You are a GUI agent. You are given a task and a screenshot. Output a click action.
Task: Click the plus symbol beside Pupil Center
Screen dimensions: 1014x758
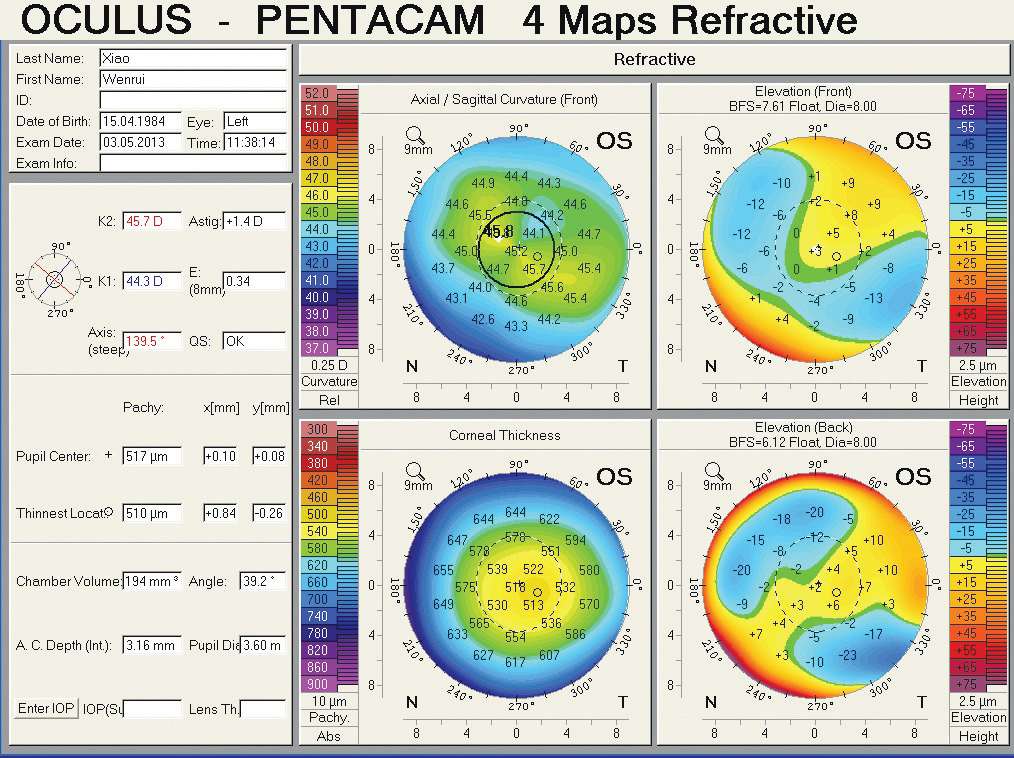[x=108, y=456]
